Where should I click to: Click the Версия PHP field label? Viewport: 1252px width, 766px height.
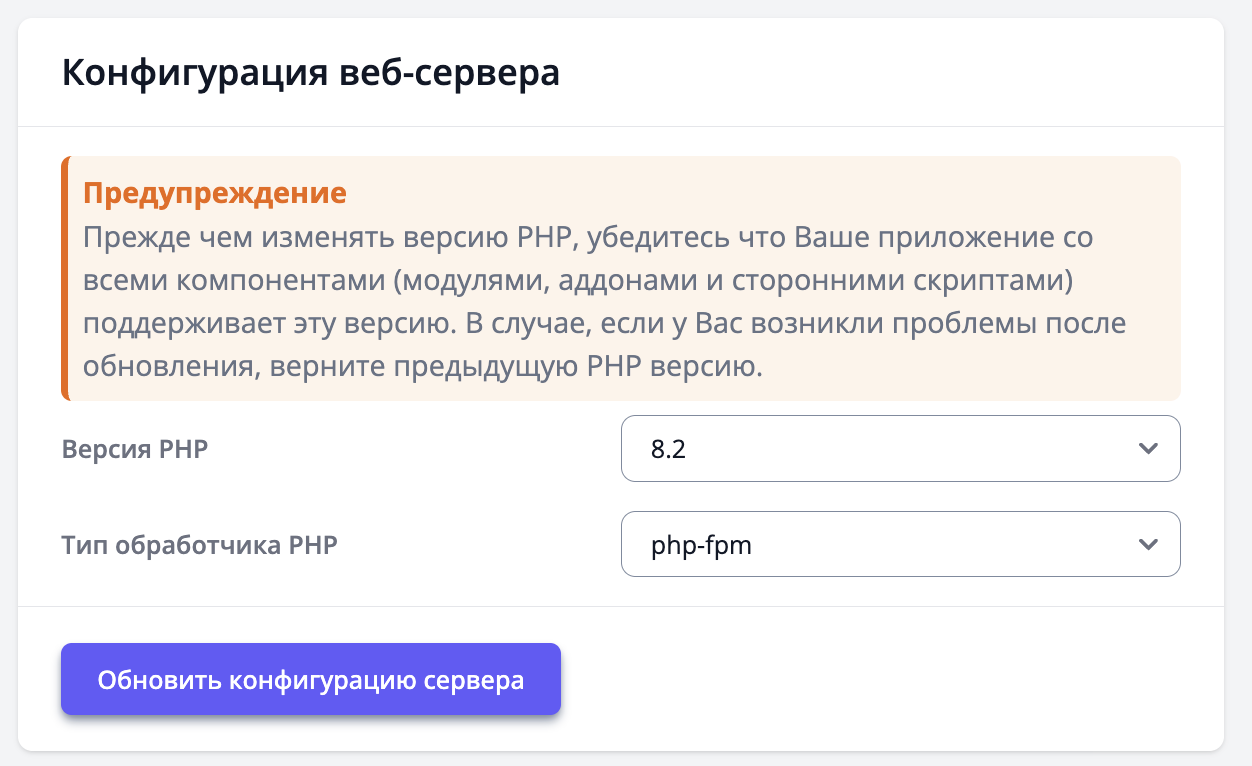135,449
